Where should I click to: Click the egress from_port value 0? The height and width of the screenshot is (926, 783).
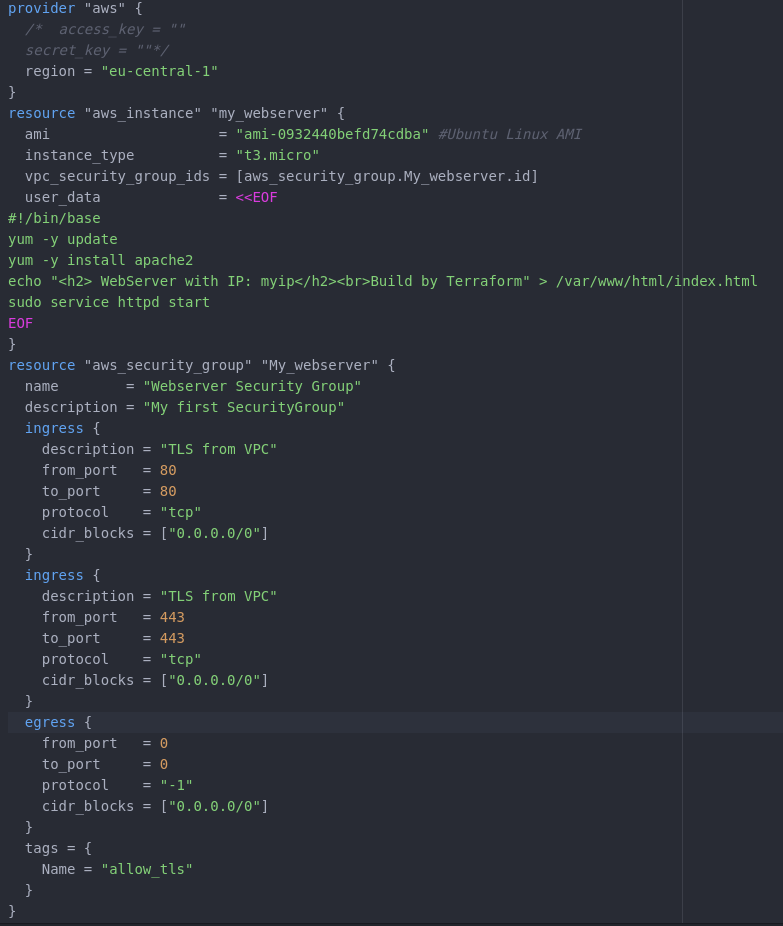164,744
